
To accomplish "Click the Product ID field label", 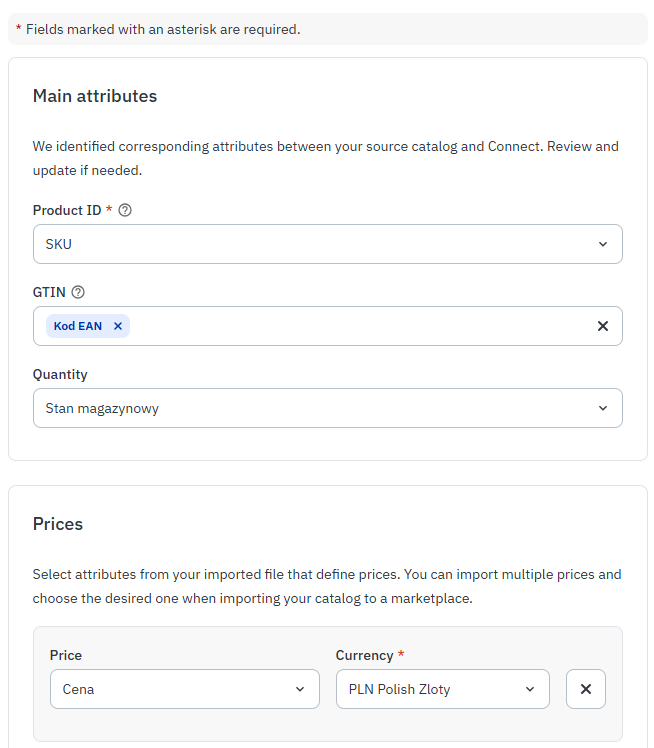I will click(67, 211).
